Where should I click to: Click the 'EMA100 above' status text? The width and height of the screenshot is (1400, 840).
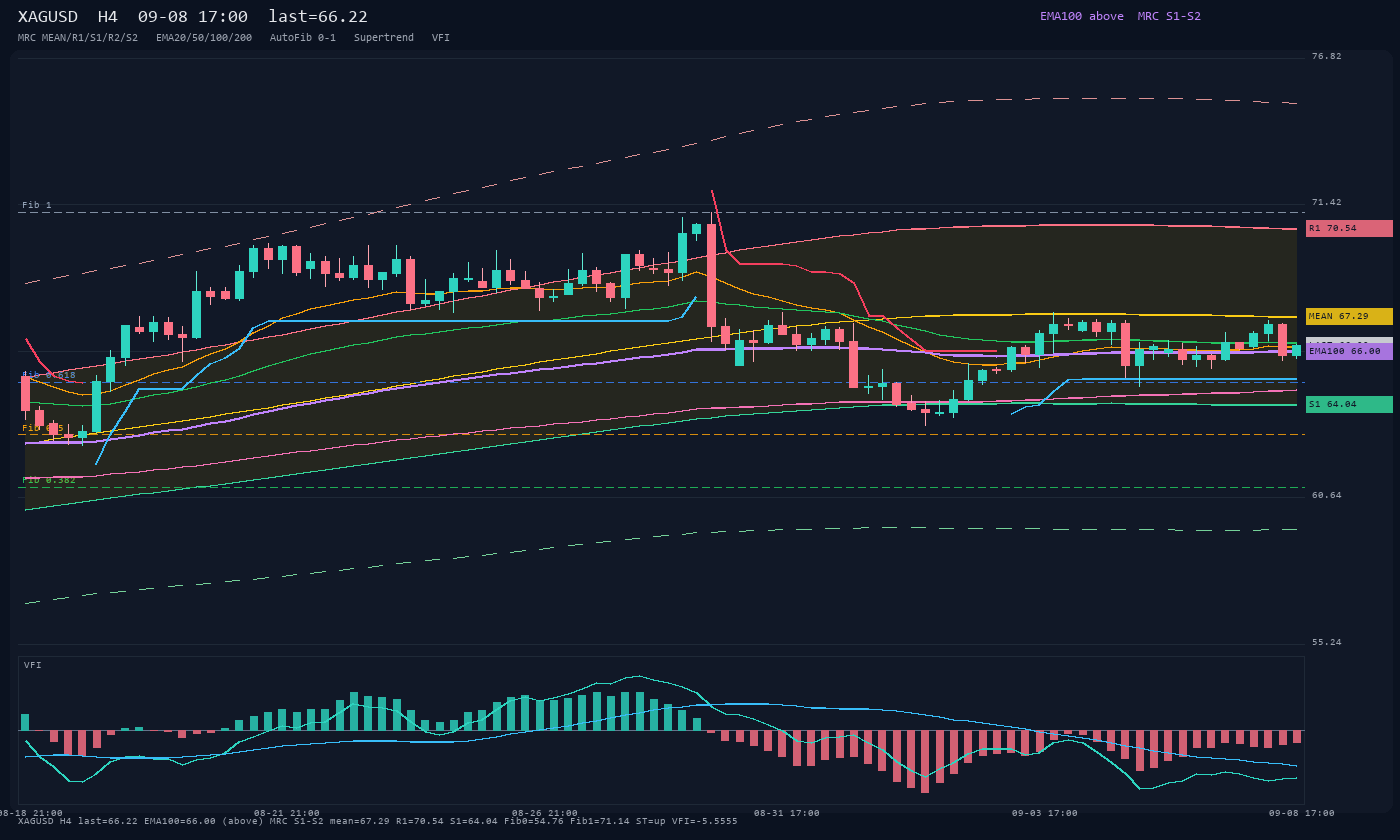[x=1082, y=16]
